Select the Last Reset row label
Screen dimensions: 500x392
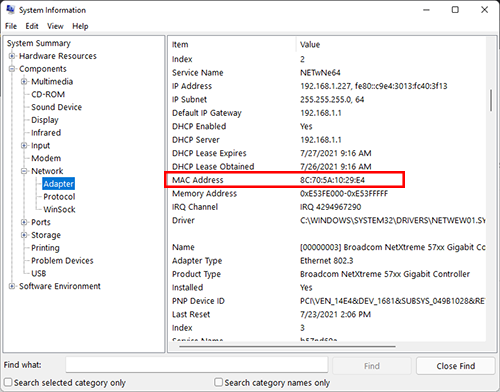point(191,314)
